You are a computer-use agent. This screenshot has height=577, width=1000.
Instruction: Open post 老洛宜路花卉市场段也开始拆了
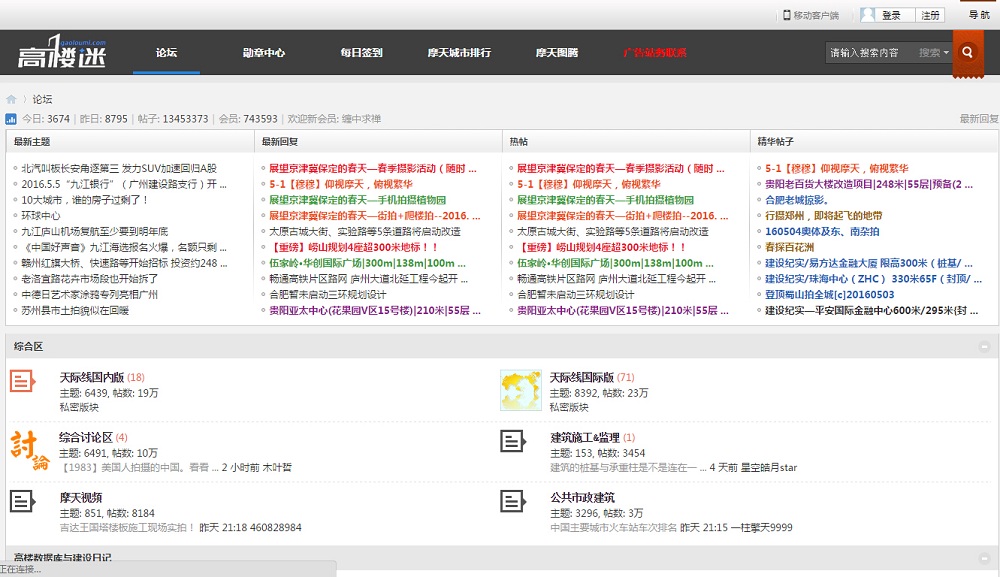[89, 279]
